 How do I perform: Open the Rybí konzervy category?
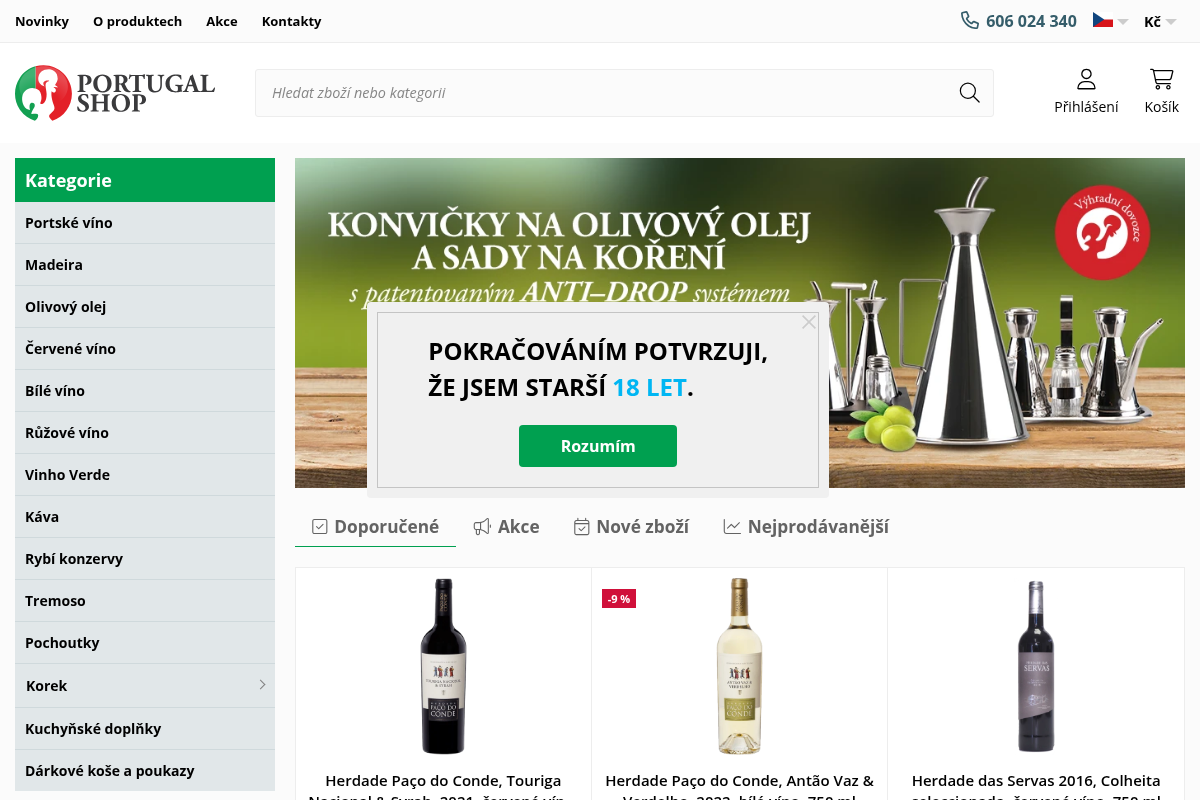pos(145,559)
